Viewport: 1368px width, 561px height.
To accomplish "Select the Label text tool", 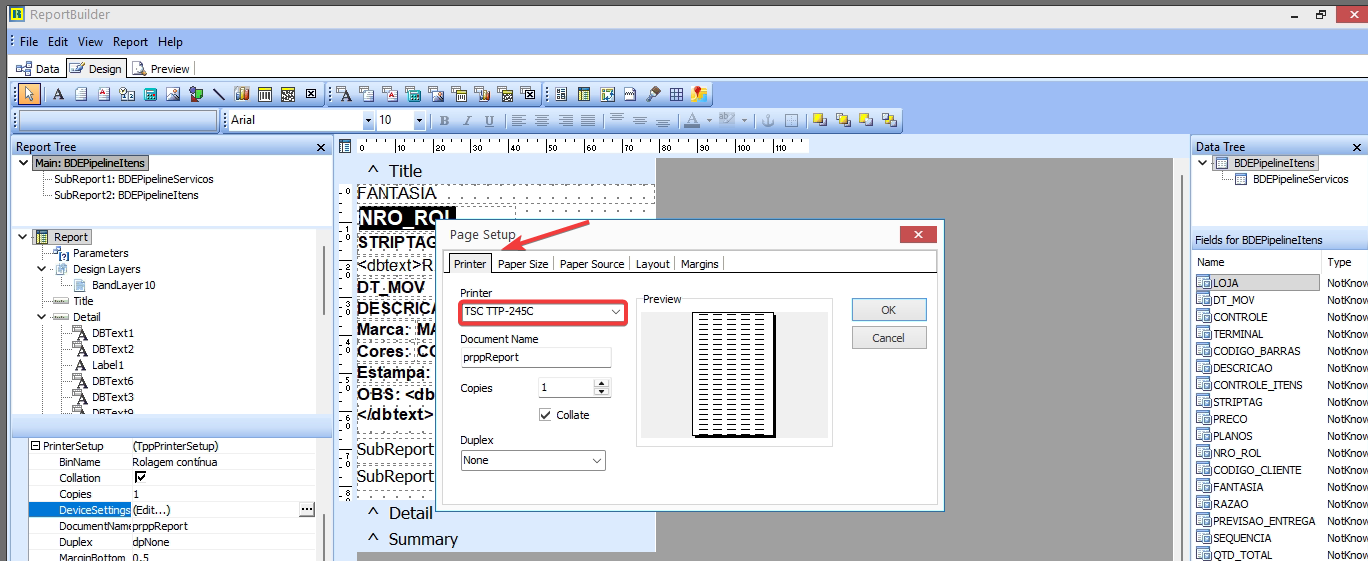I will (x=58, y=94).
